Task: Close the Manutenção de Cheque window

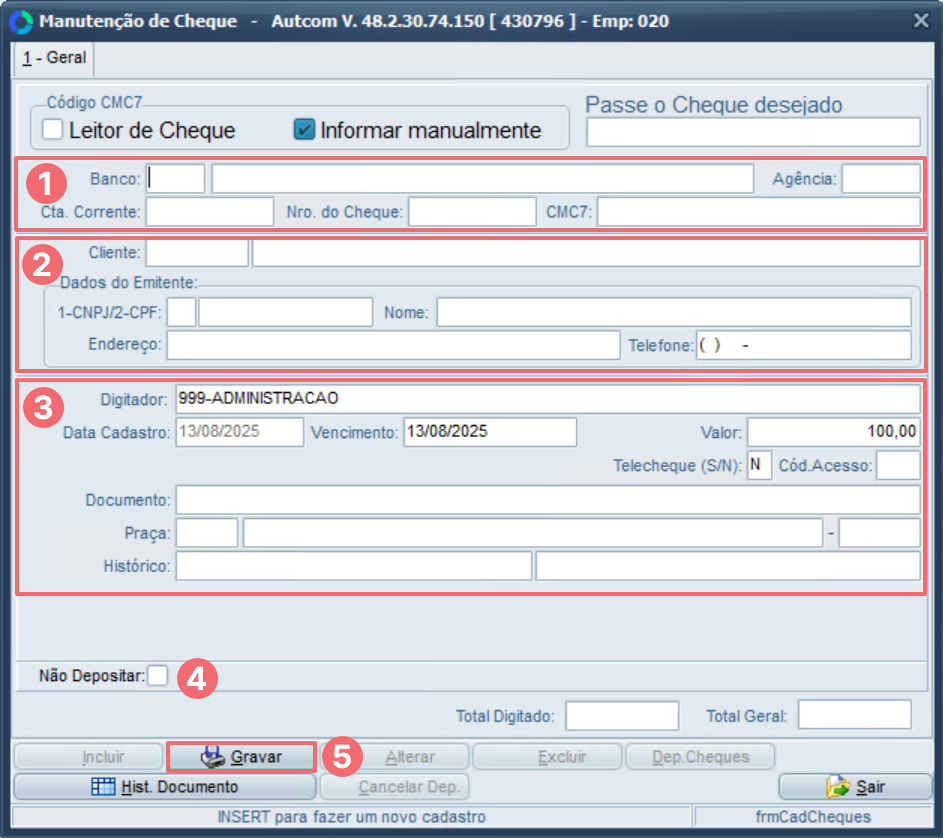Action: point(921,21)
